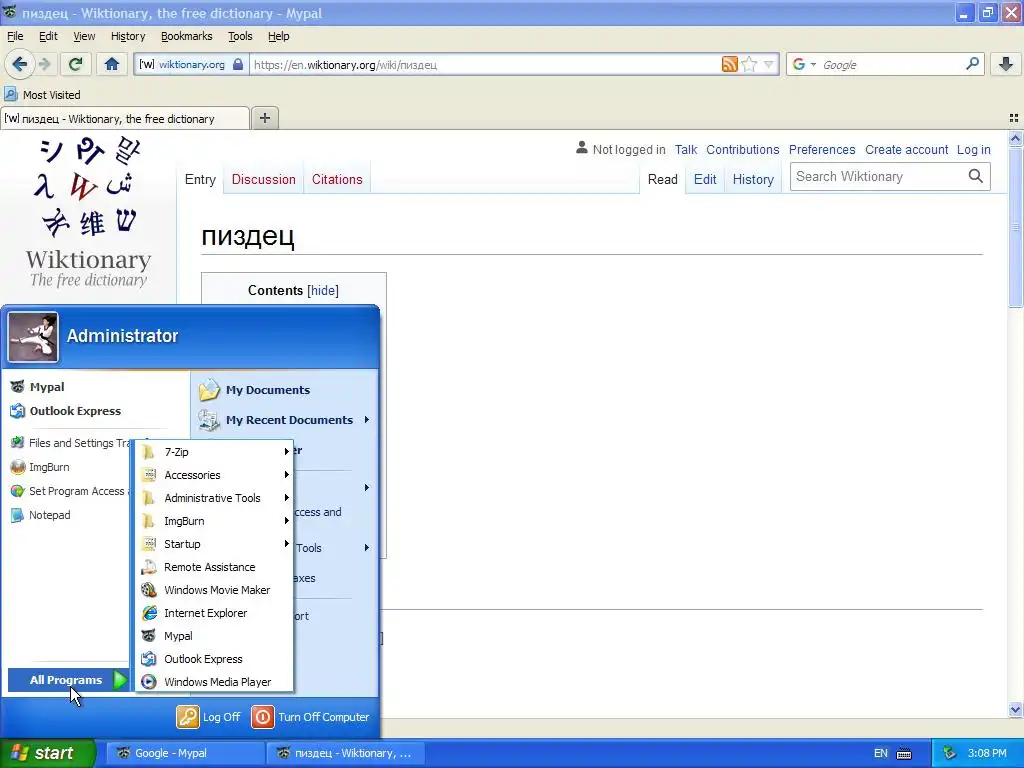Open address bar history dropdown arrow
The width and height of the screenshot is (1024, 768).
769,64
